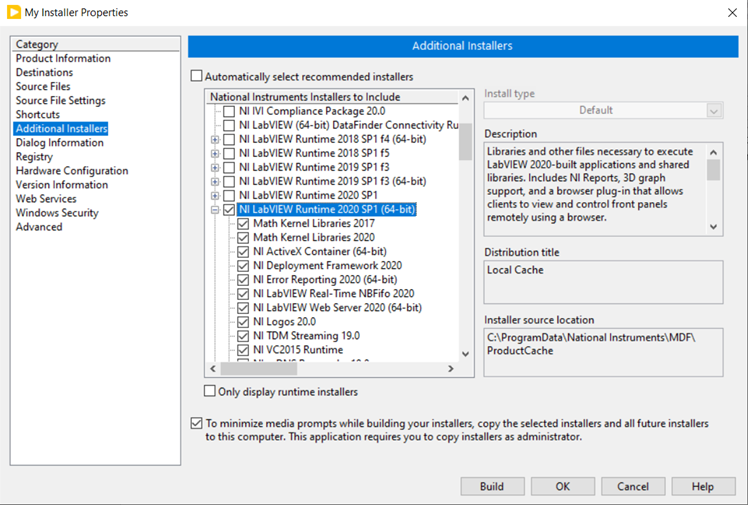Uncheck NI LabVIEW Real-Time NBFifo 2020
This screenshot has width=748, height=505.
pyautogui.click(x=243, y=294)
